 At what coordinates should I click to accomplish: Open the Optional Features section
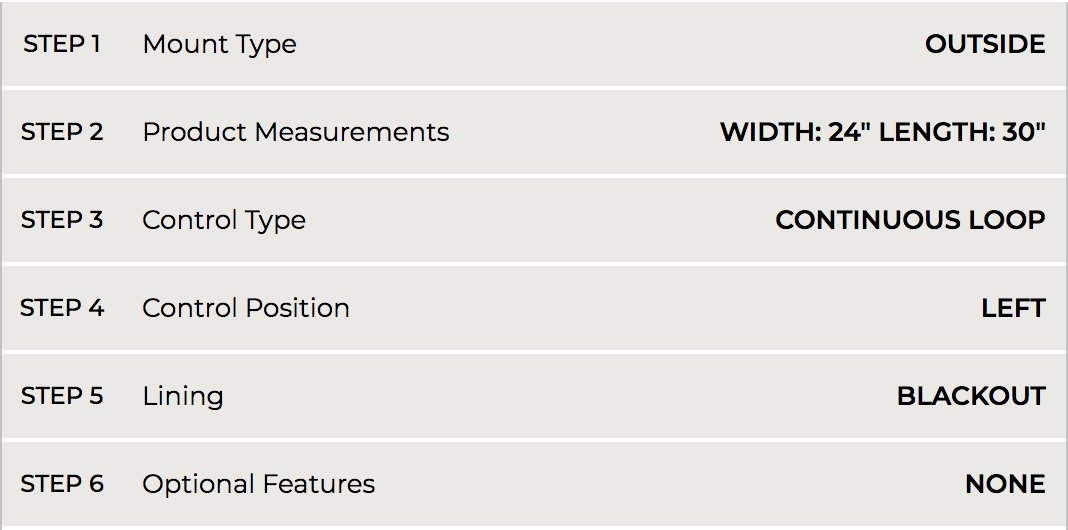(258, 484)
